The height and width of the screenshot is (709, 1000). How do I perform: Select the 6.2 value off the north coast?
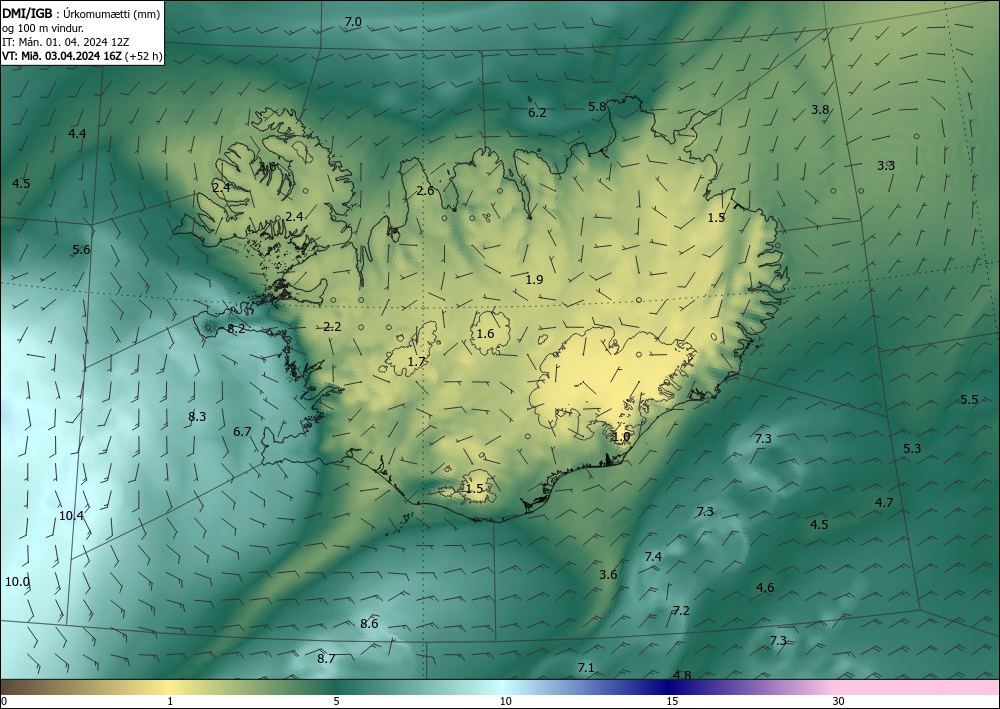[537, 112]
